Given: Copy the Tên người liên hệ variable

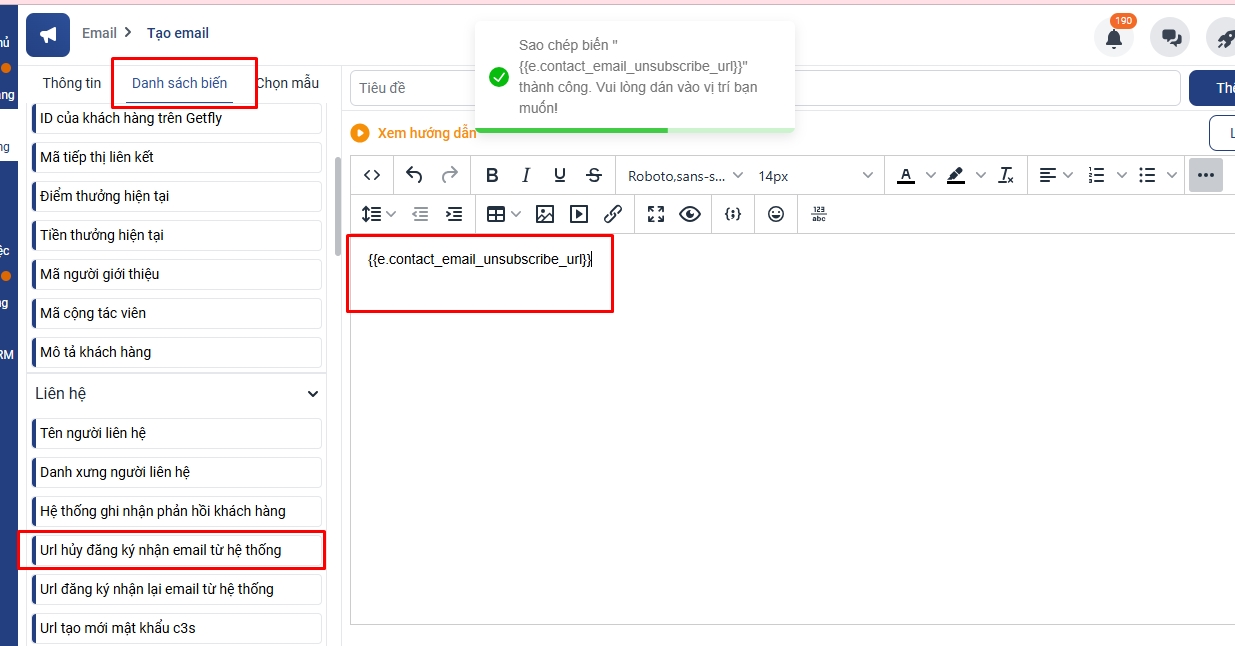Looking at the screenshot, I should click(176, 433).
